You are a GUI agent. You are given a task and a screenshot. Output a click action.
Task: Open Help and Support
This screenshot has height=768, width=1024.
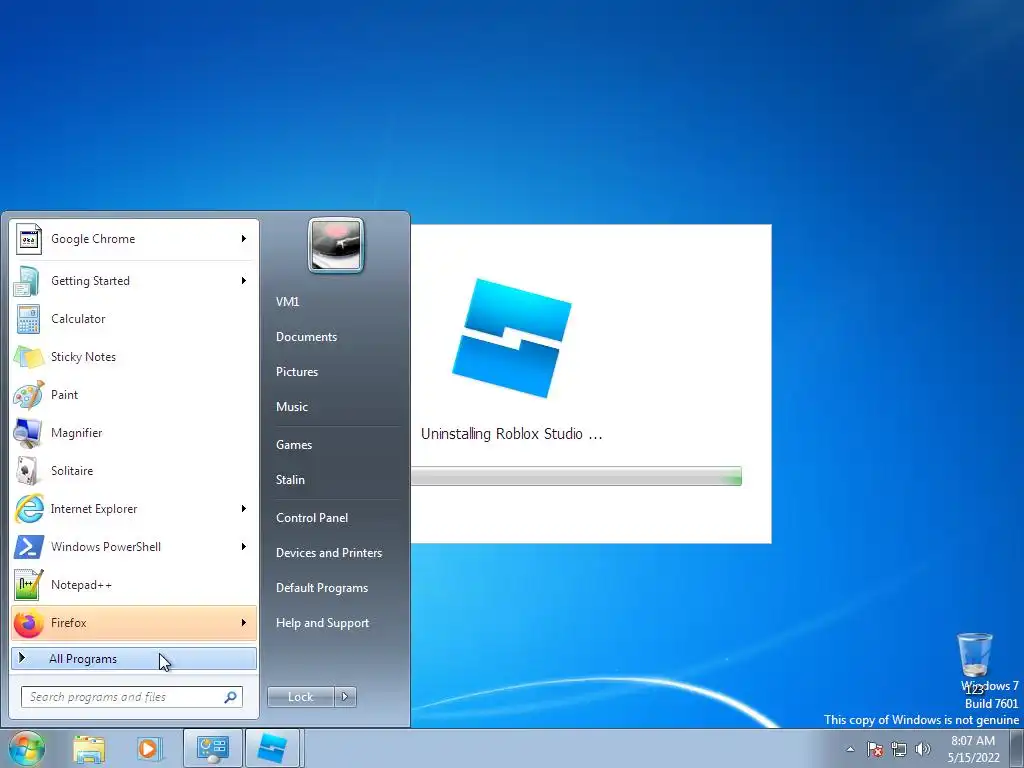pyautogui.click(x=323, y=623)
